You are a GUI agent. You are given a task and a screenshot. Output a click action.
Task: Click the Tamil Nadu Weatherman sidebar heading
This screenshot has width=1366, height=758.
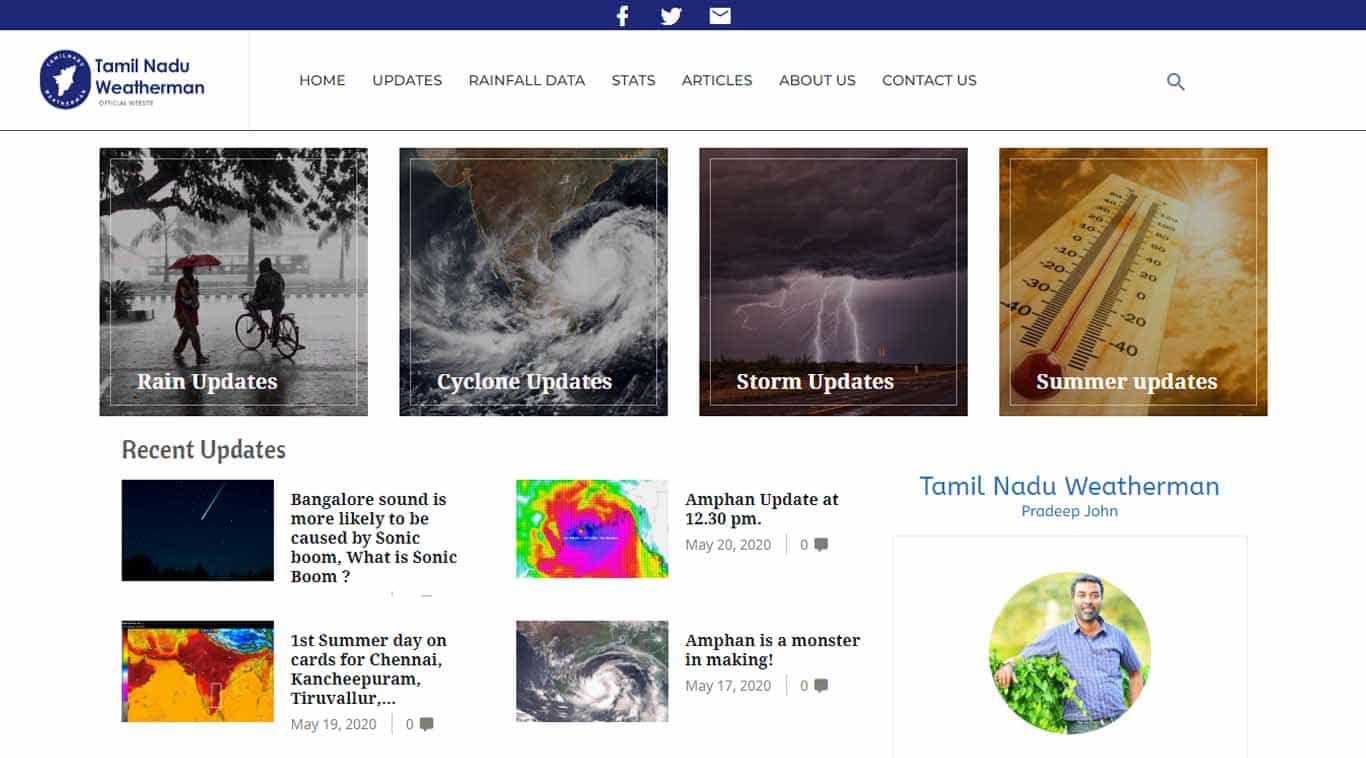1069,486
